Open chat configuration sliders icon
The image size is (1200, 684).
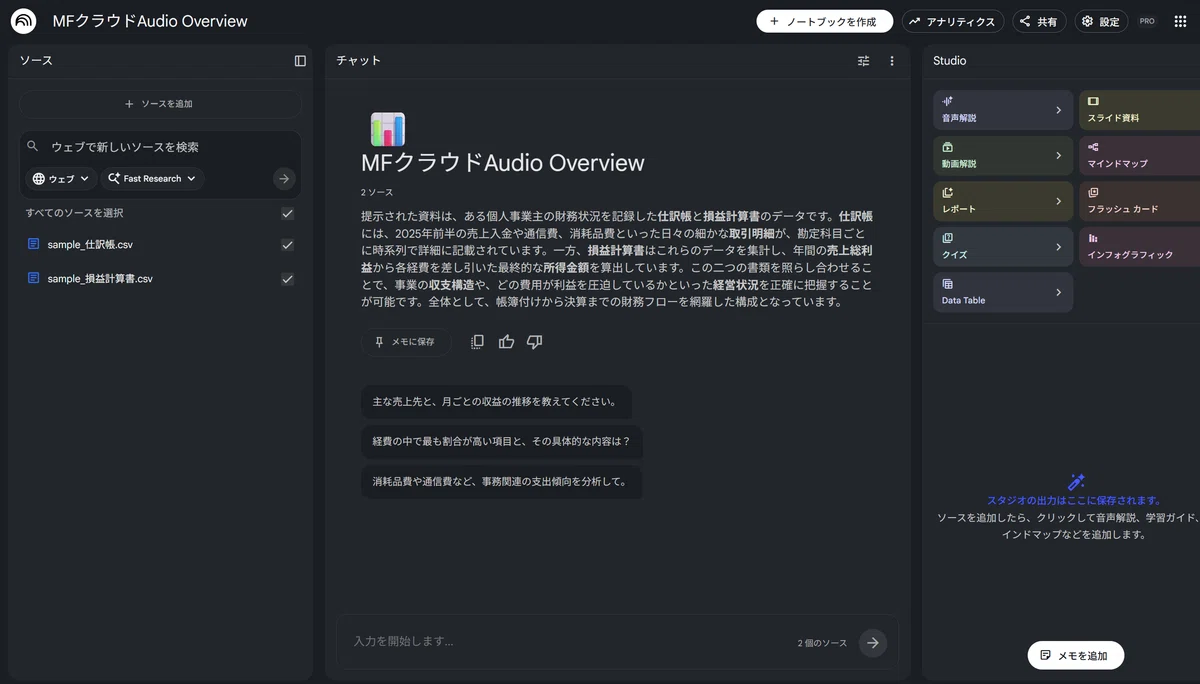tap(864, 61)
